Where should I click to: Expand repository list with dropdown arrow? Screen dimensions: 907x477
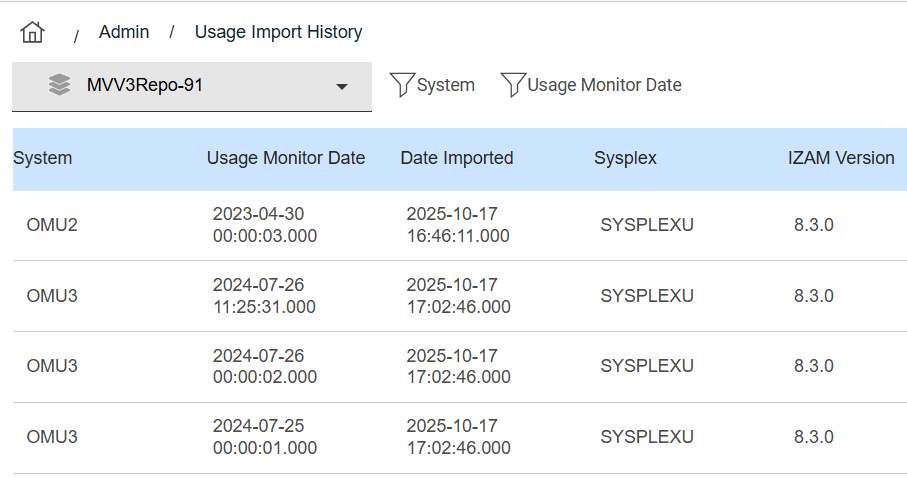342,87
